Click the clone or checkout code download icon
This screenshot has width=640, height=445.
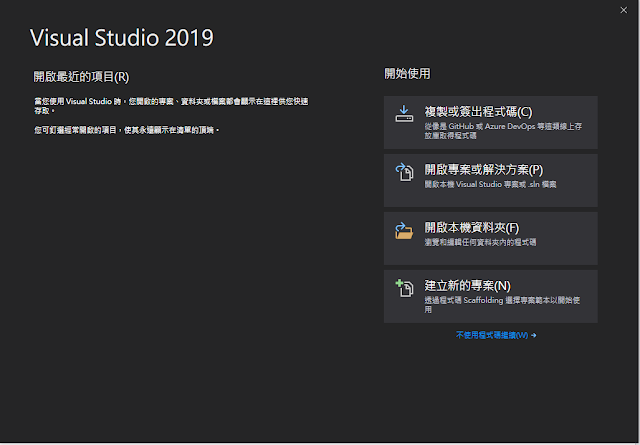tap(404, 113)
